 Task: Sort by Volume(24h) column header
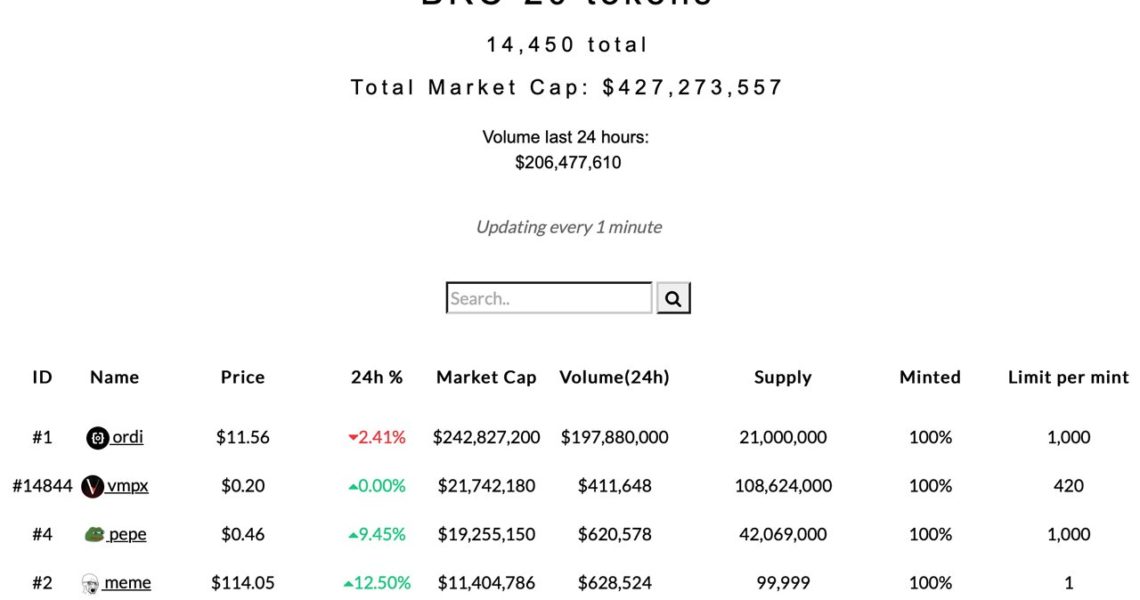[614, 377]
